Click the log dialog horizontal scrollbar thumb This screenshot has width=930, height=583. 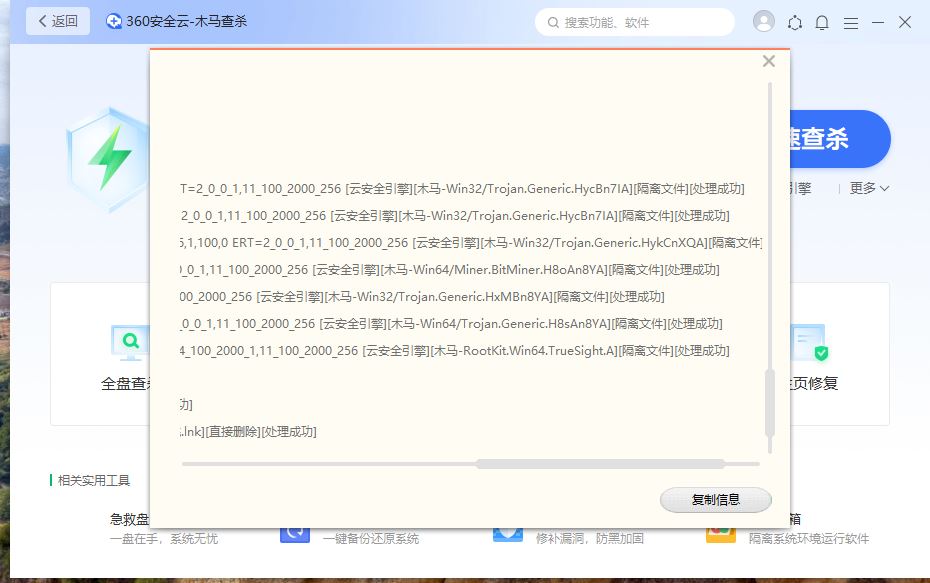point(600,464)
